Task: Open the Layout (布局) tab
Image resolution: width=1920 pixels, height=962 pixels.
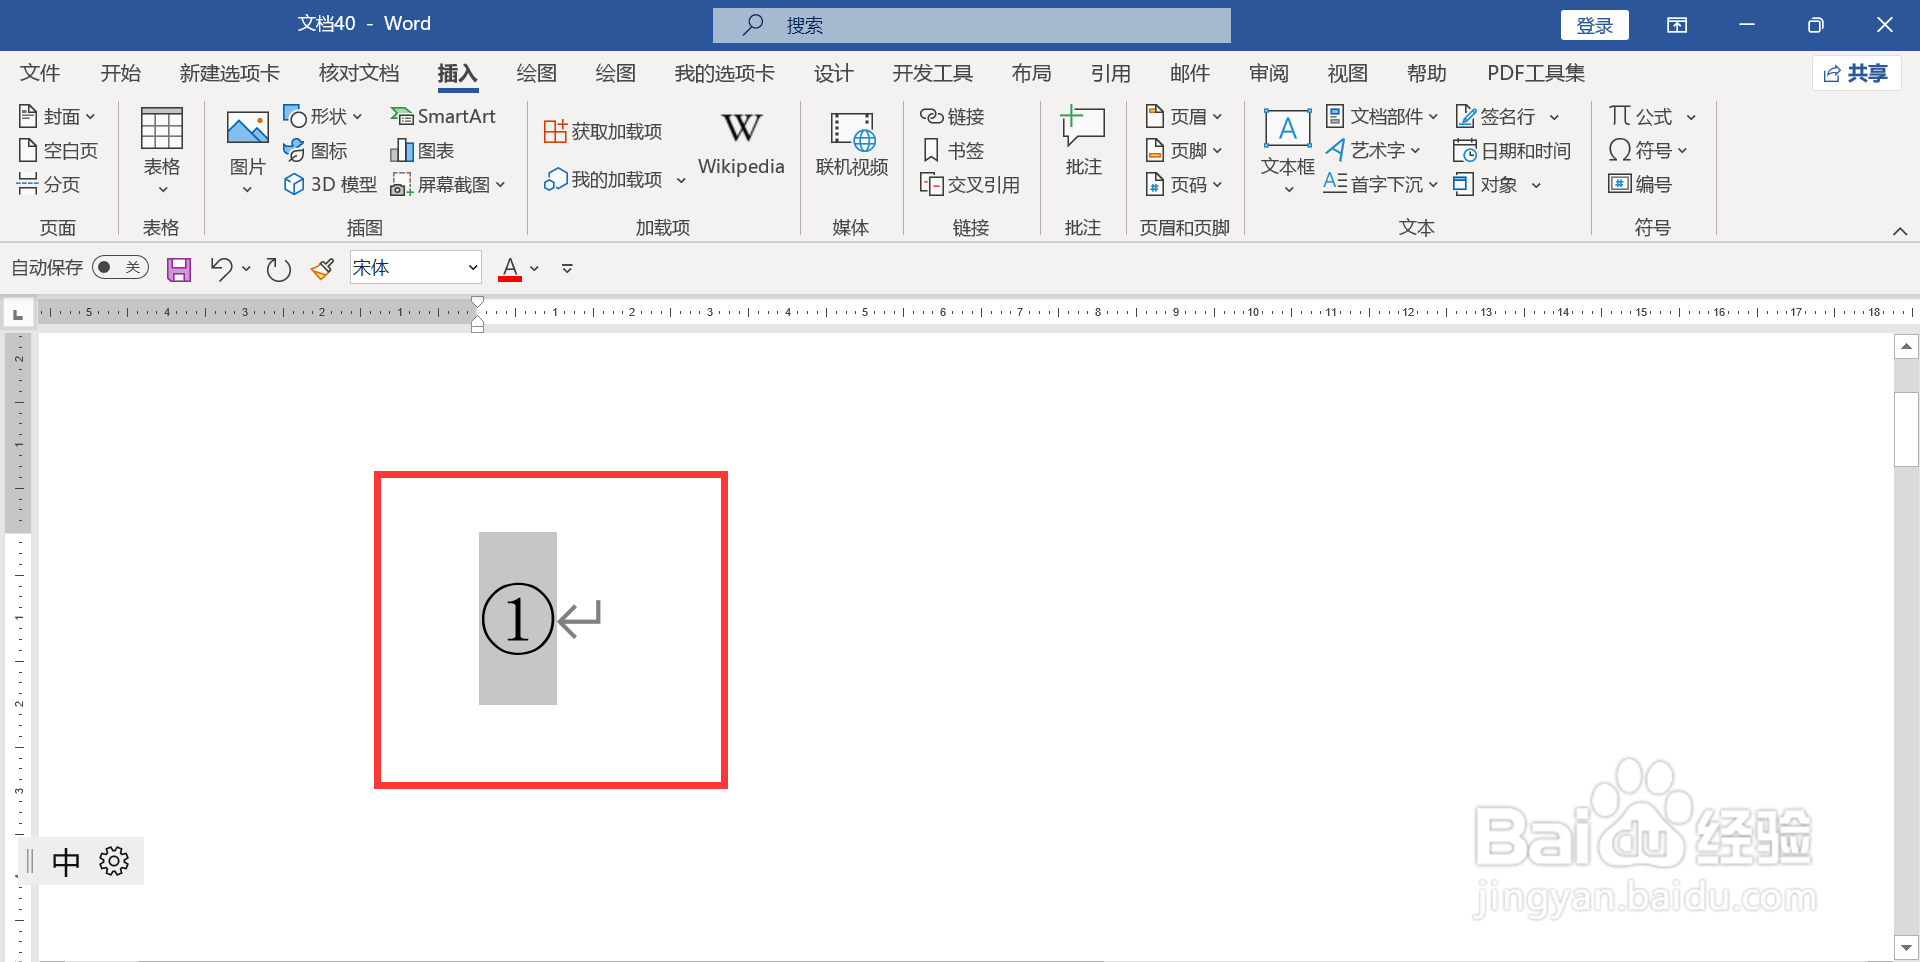Action: 1031,73
